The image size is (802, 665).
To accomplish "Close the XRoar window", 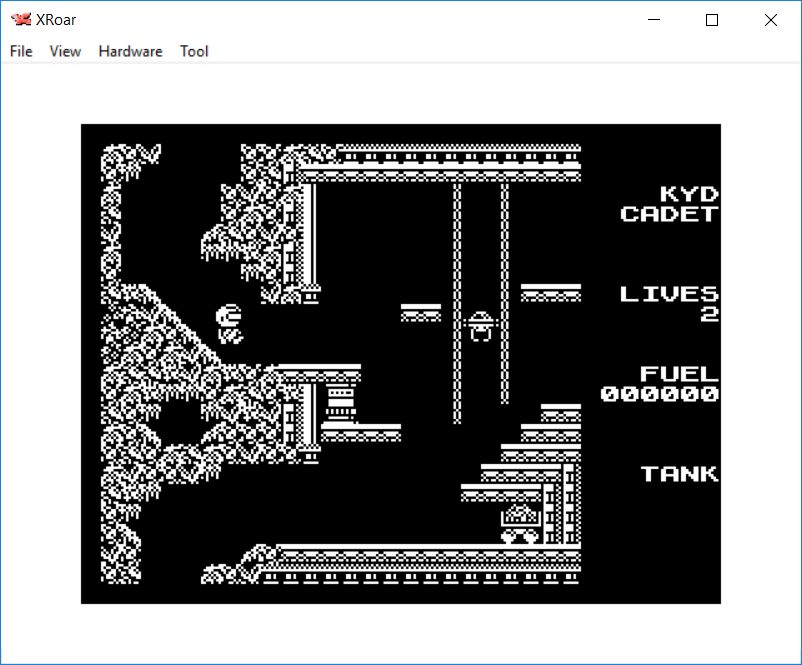I will [770, 20].
